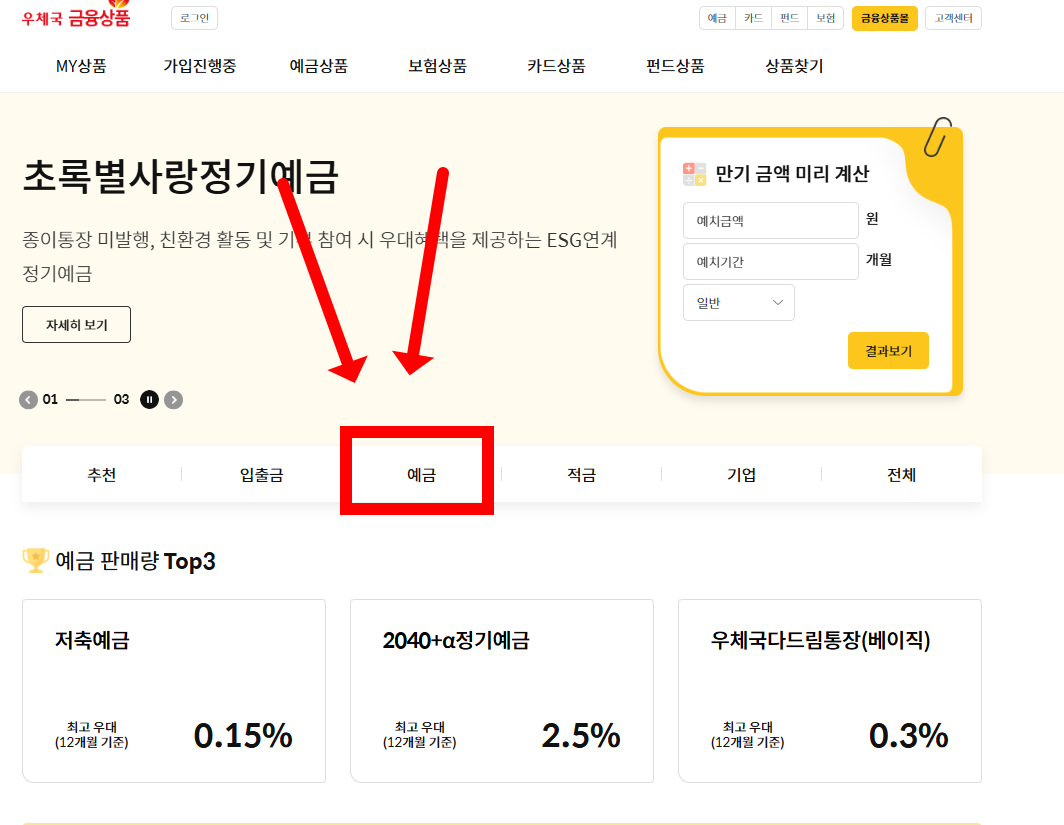The height and width of the screenshot is (825, 1064).
Task: Open the 상품찾기 menu
Action: pyautogui.click(x=794, y=66)
